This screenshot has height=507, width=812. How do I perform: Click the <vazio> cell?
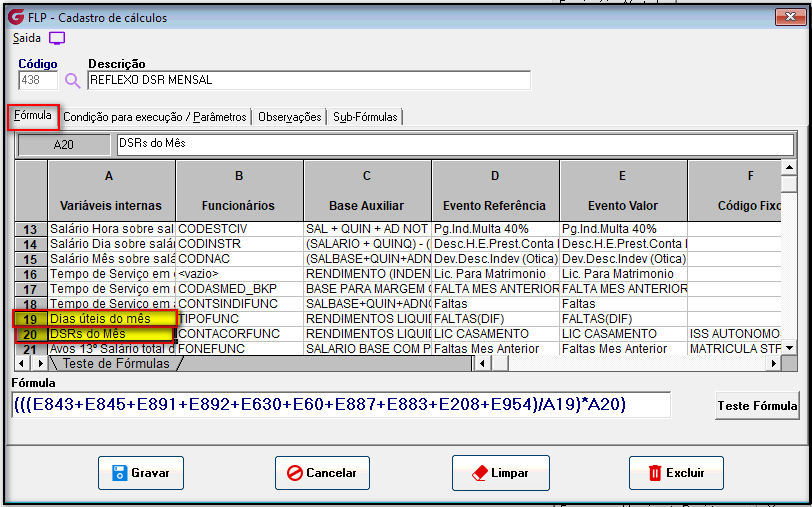239,274
